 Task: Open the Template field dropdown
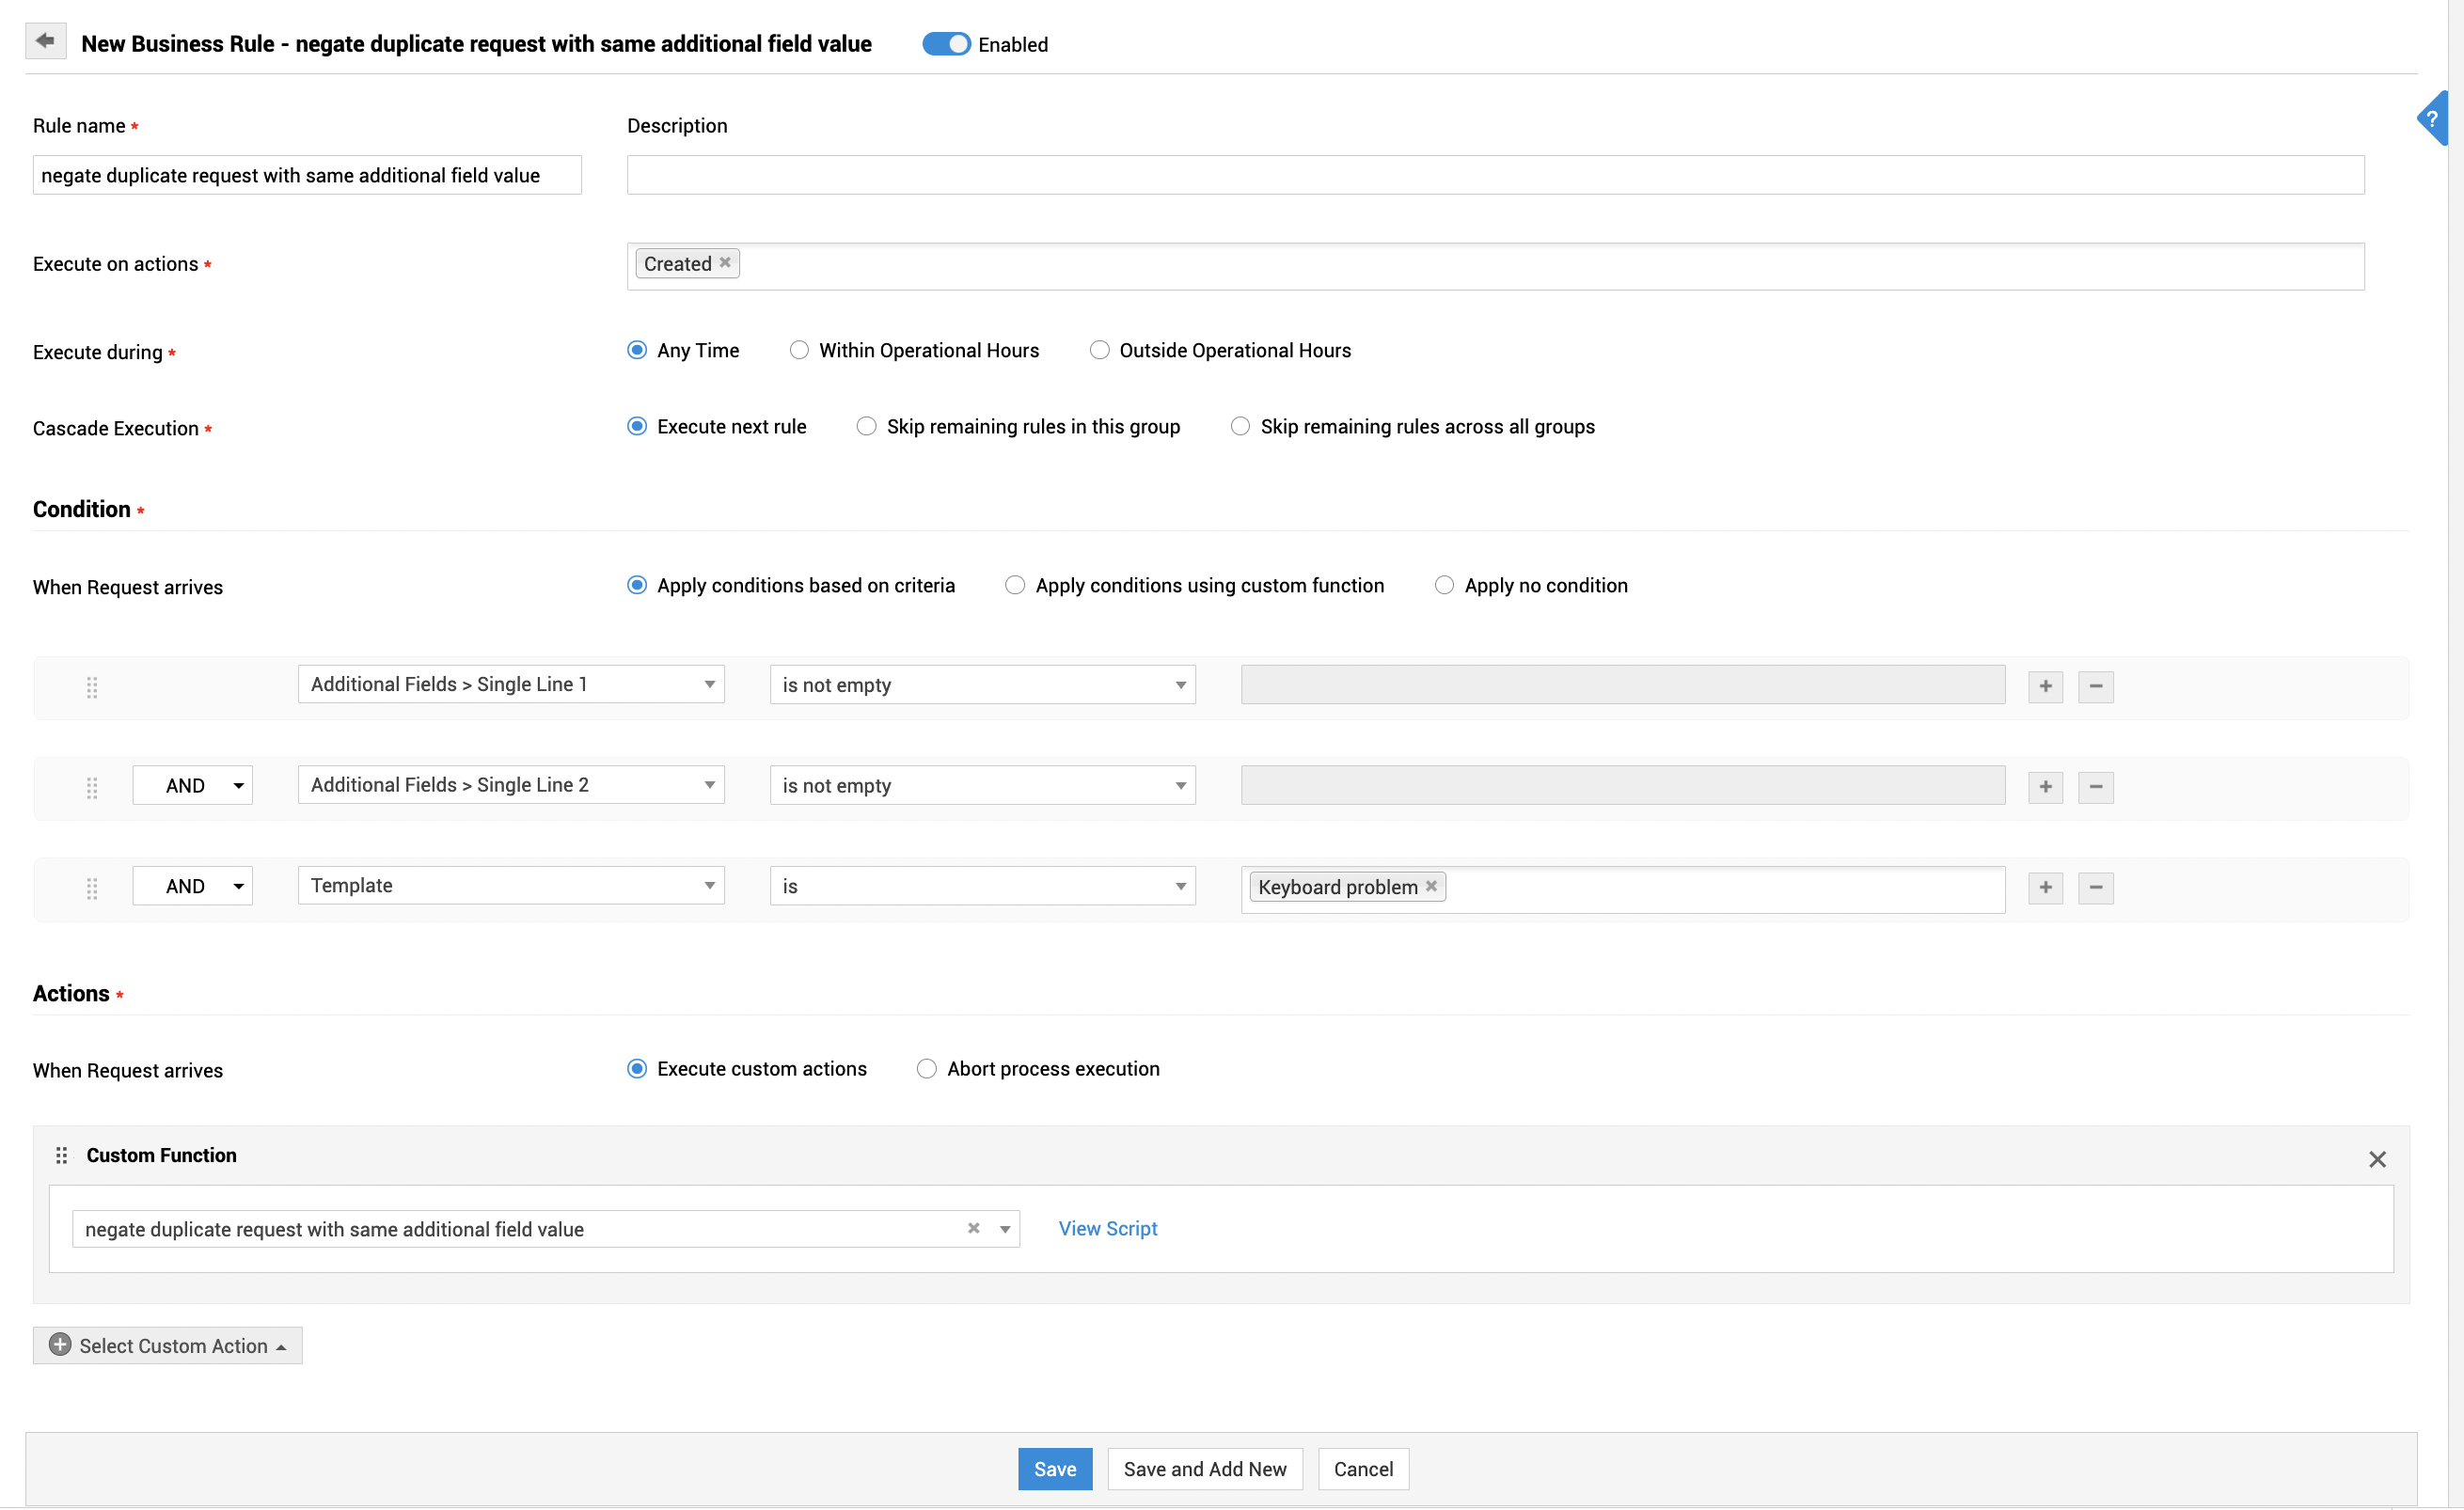coord(510,885)
